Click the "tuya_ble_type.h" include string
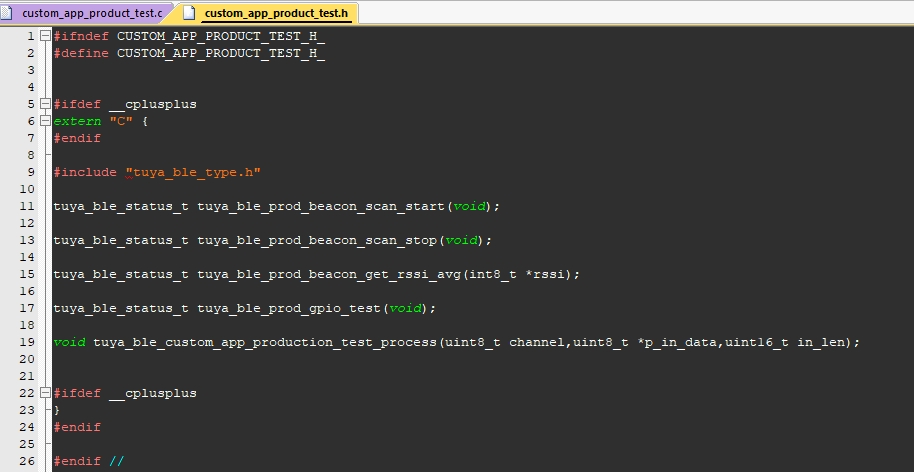The image size is (914, 472). [x=192, y=172]
